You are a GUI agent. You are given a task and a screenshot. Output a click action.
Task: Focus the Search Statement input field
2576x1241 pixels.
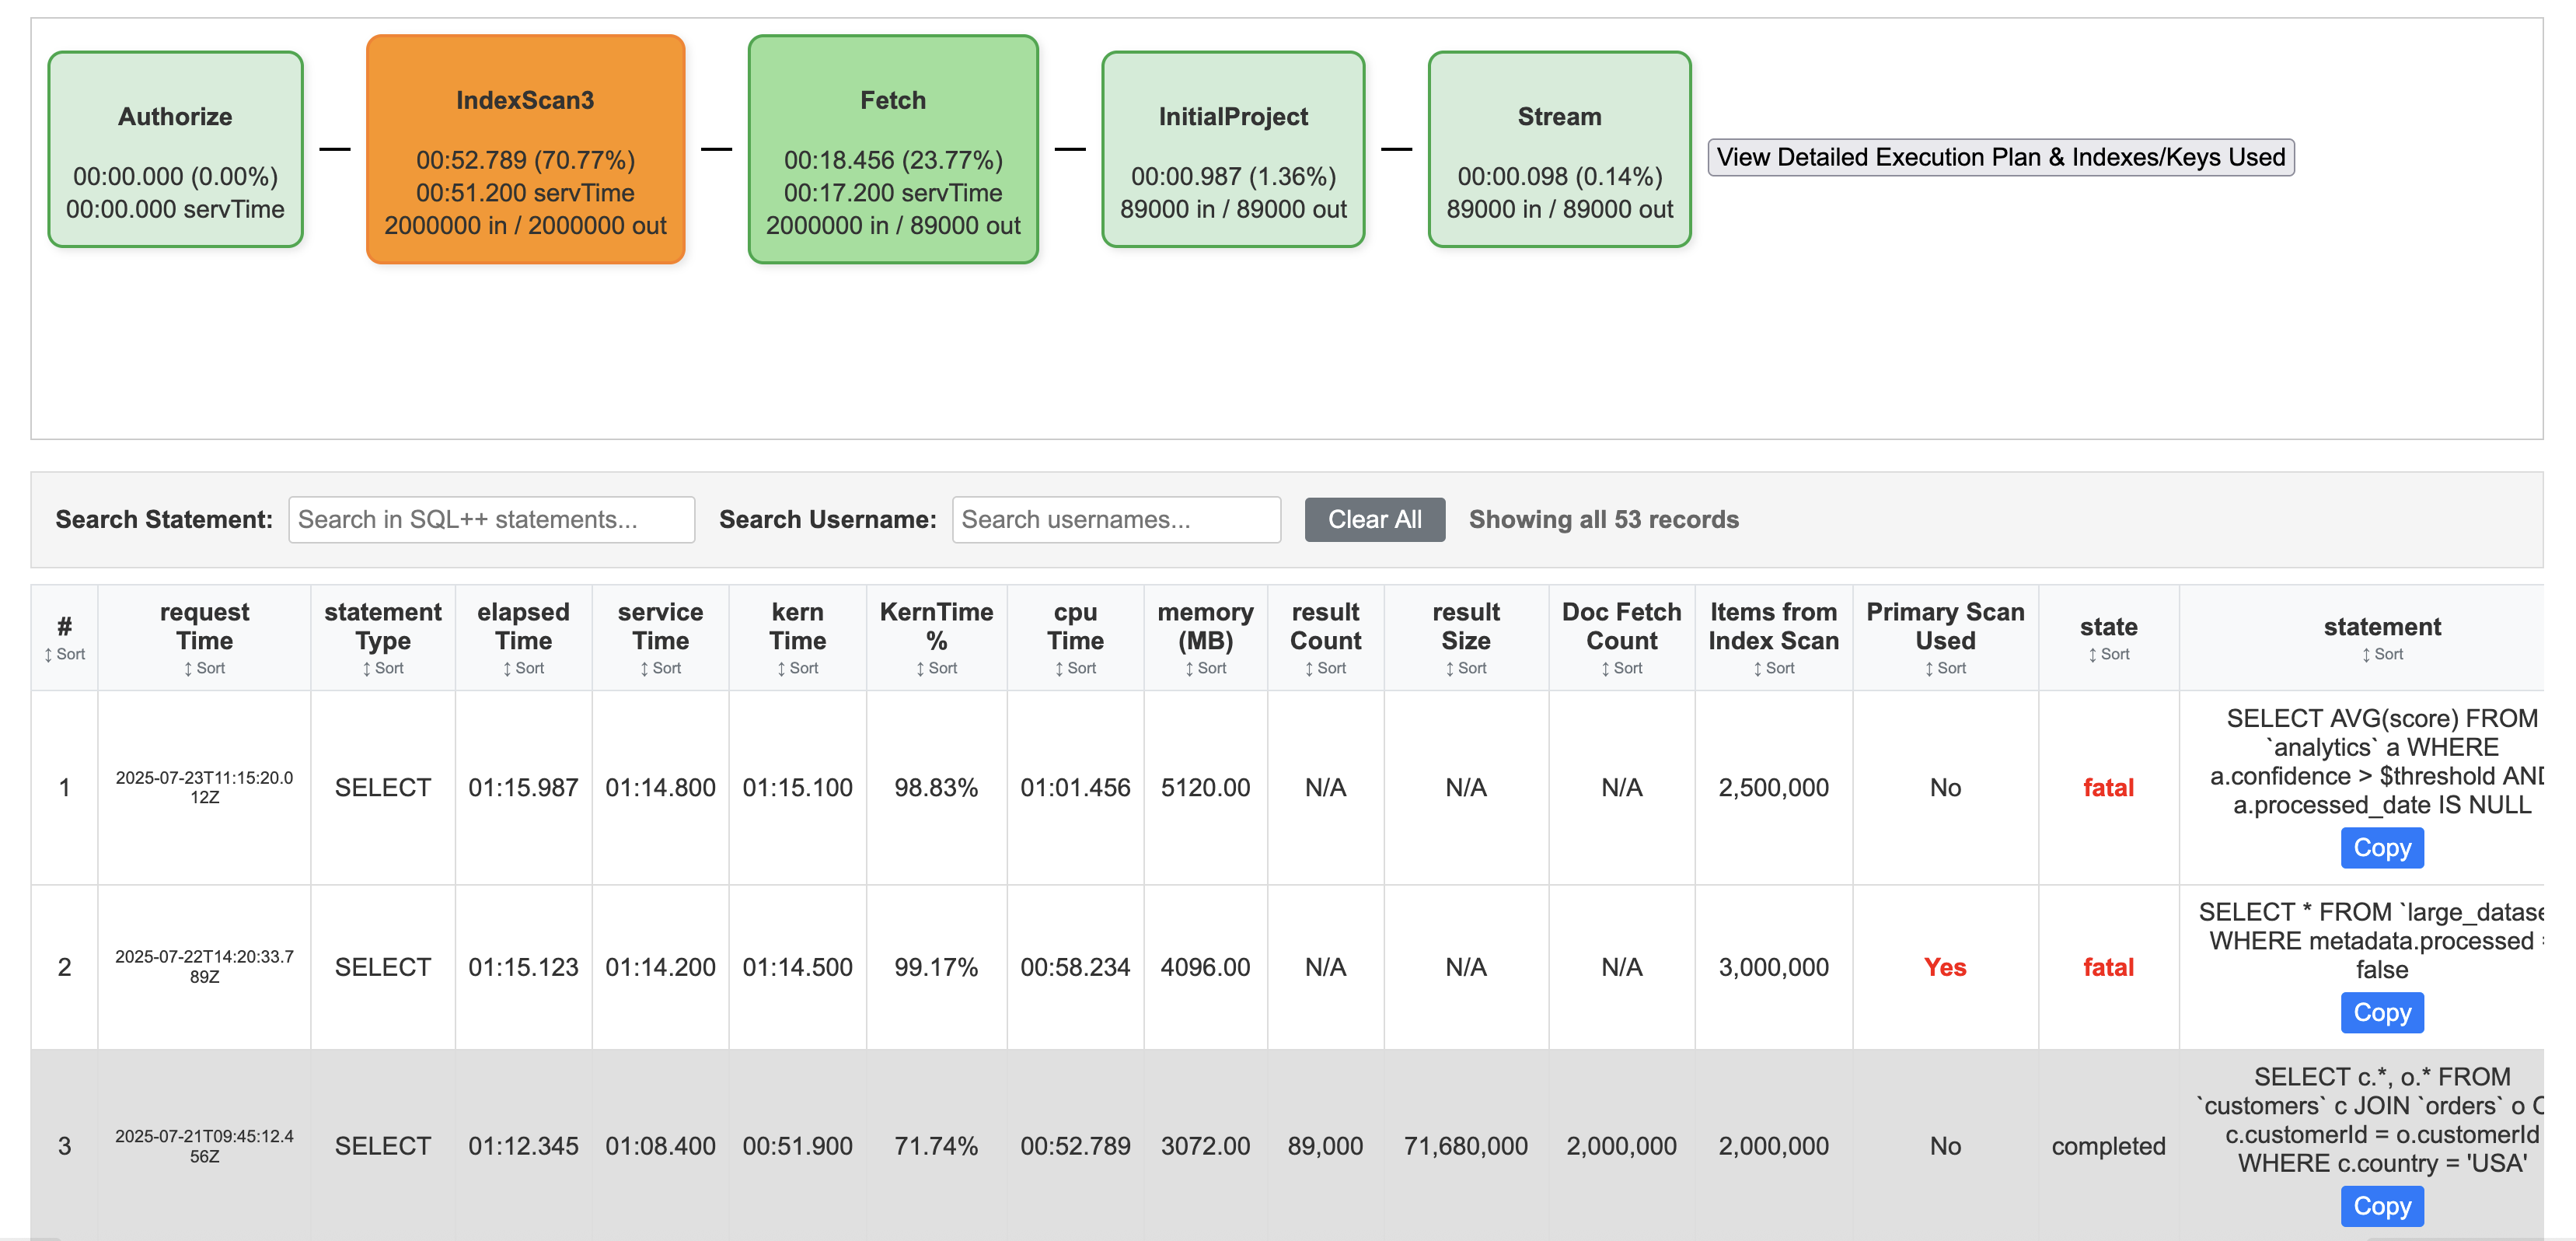491,520
